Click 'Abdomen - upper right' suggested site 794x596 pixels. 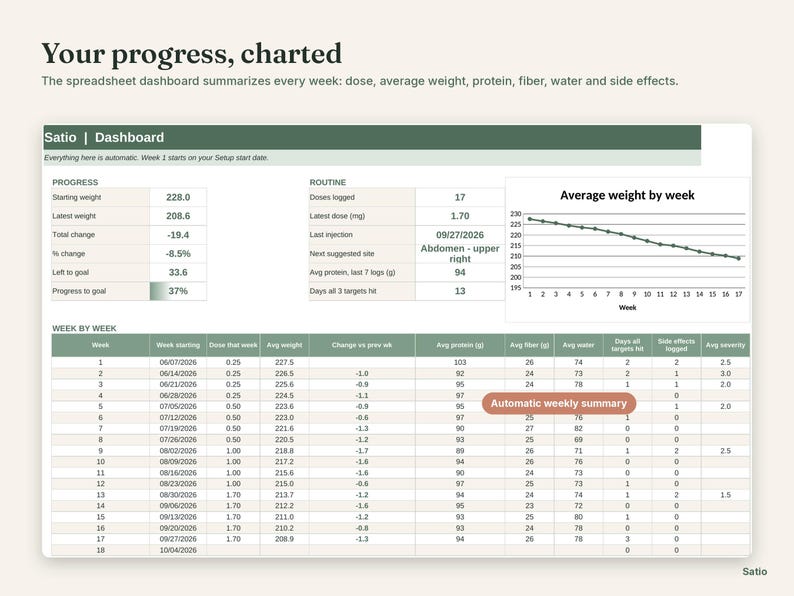pyautogui.click(x=460, y=254)
